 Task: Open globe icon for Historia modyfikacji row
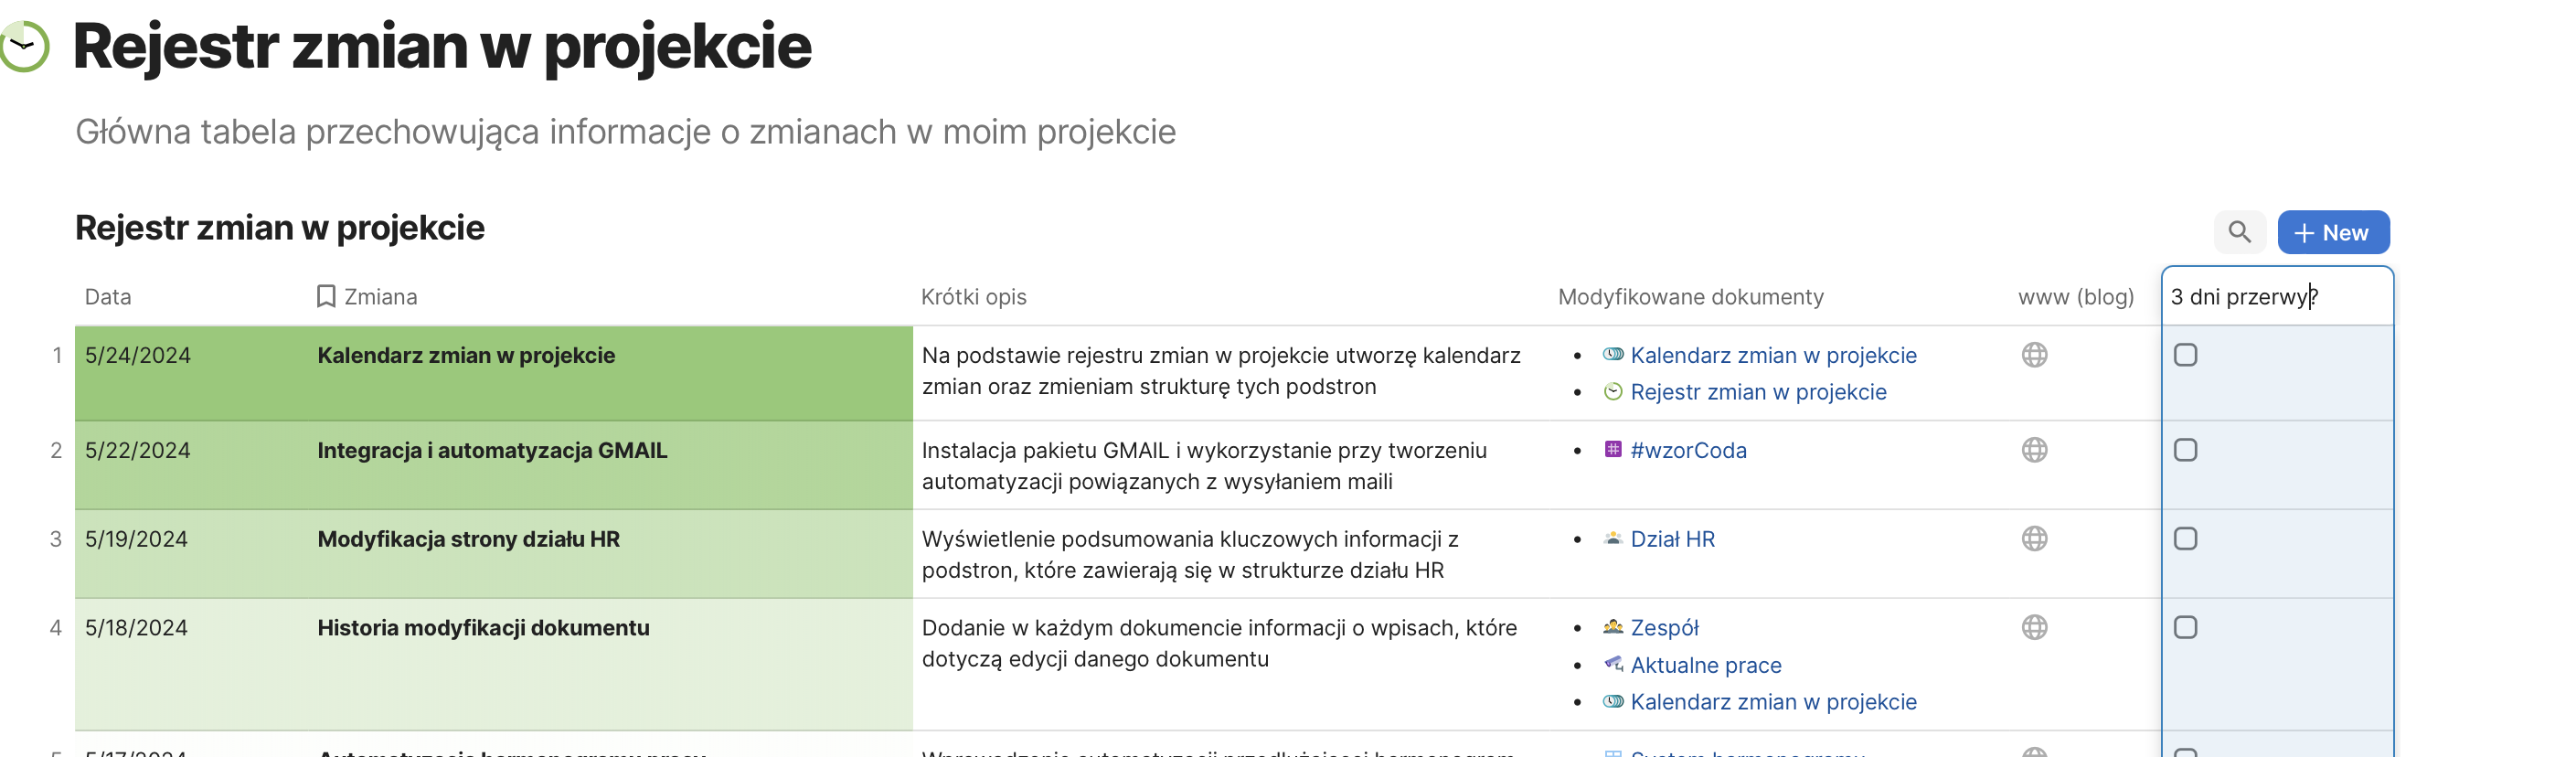tap(2034, 628)
